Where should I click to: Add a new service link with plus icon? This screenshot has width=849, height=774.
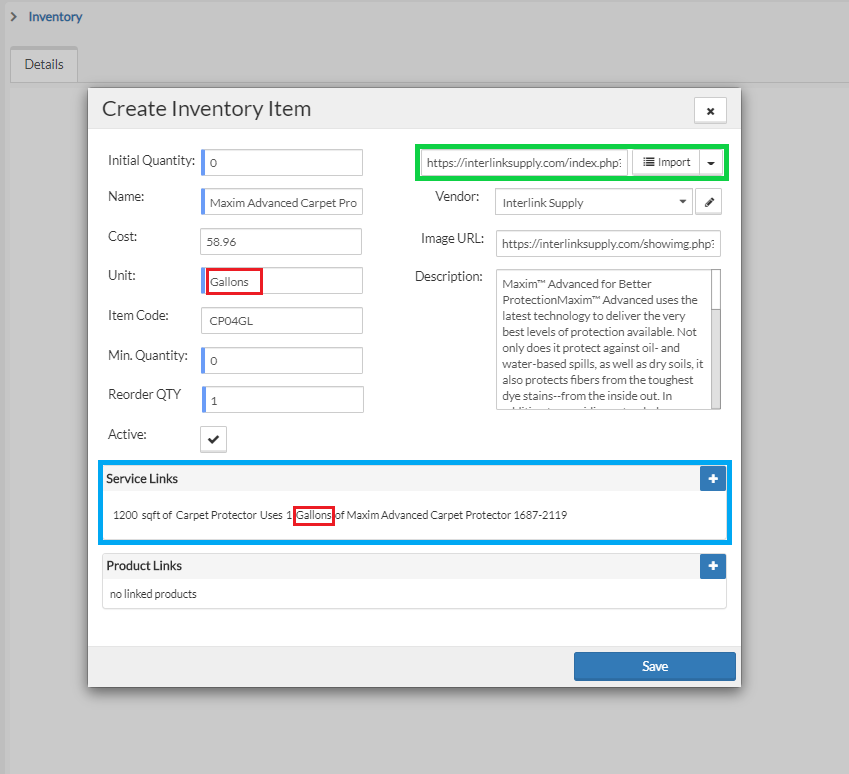pos(712,479)
